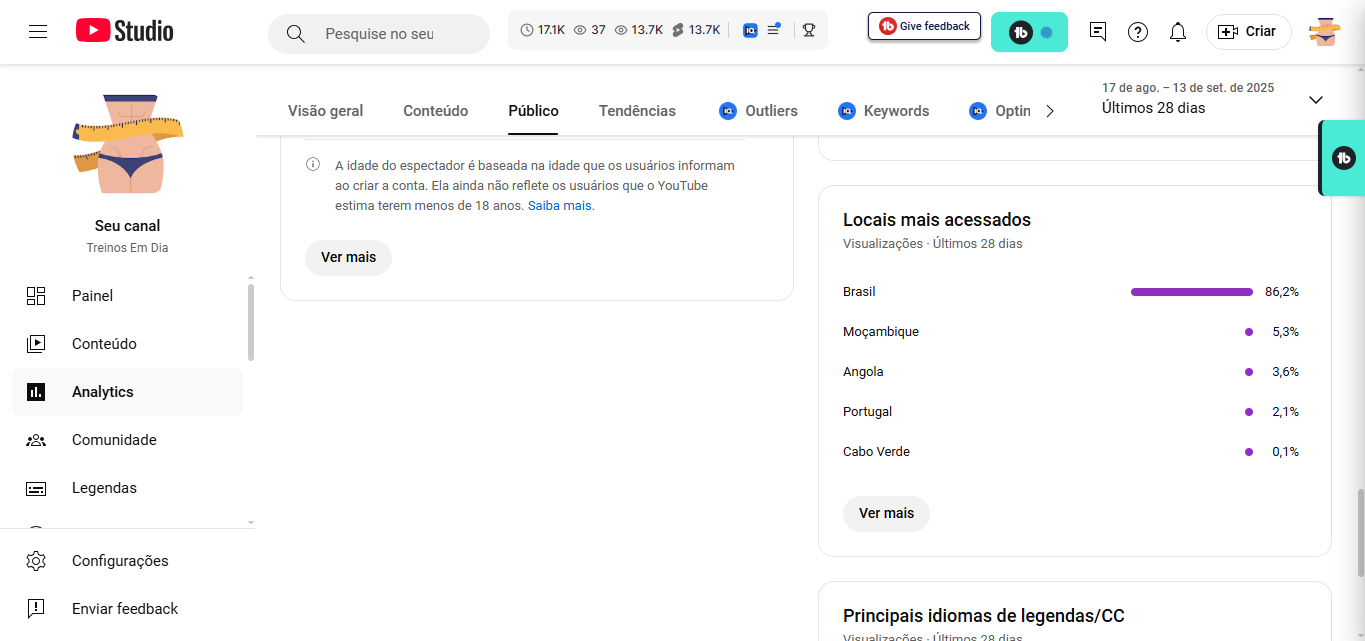The image size is (1365, 641).
Task: Expand the date range dropdown
Action: point(1315,100)
